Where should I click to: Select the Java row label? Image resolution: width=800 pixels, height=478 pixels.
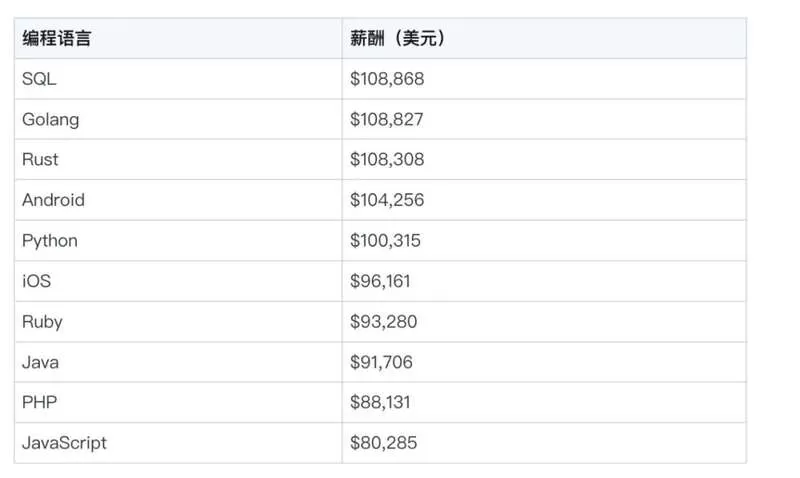click(40, 362)
